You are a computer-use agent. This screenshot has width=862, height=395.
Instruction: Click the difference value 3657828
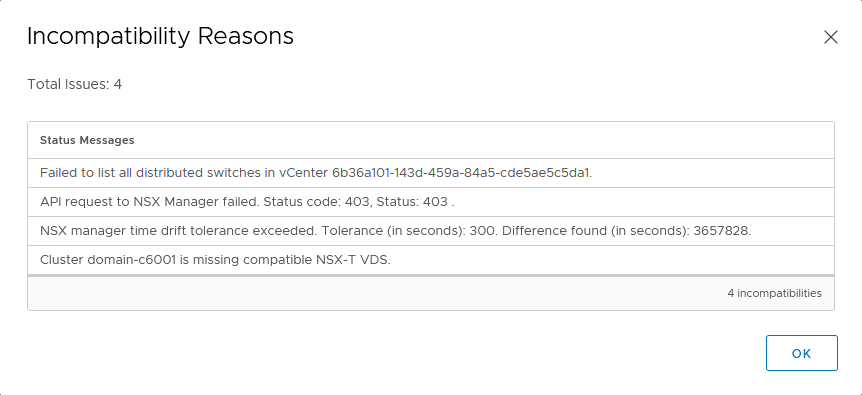point(722,231)
